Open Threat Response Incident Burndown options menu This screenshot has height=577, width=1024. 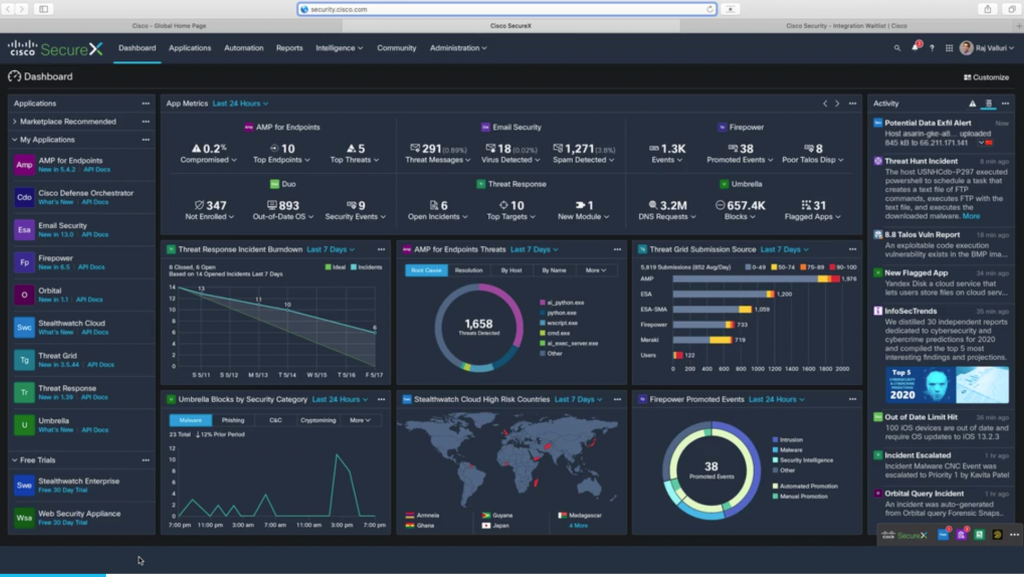(381, 249)
